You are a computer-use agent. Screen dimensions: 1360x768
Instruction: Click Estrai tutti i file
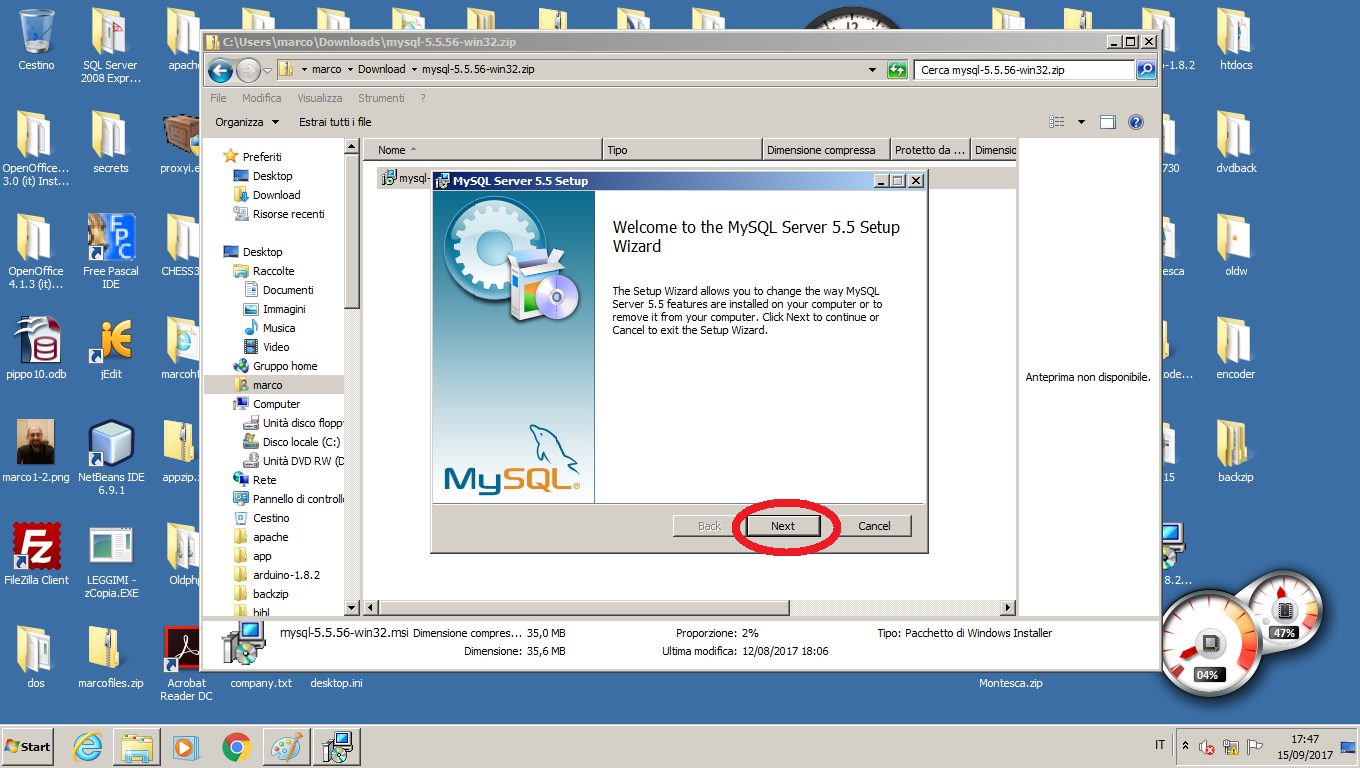point(335,122)
